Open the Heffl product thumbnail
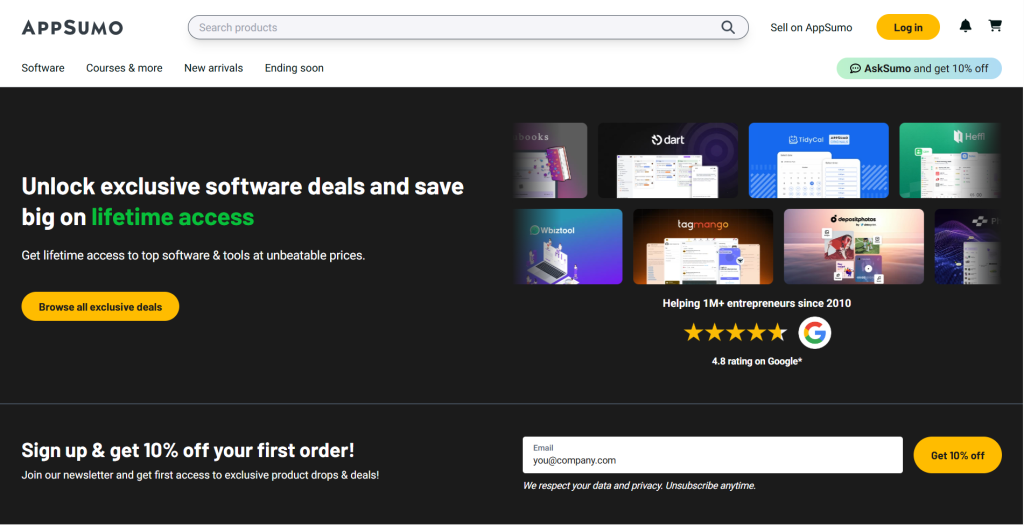Viewport: 1024px width, 526px height. tap(950, 160)
